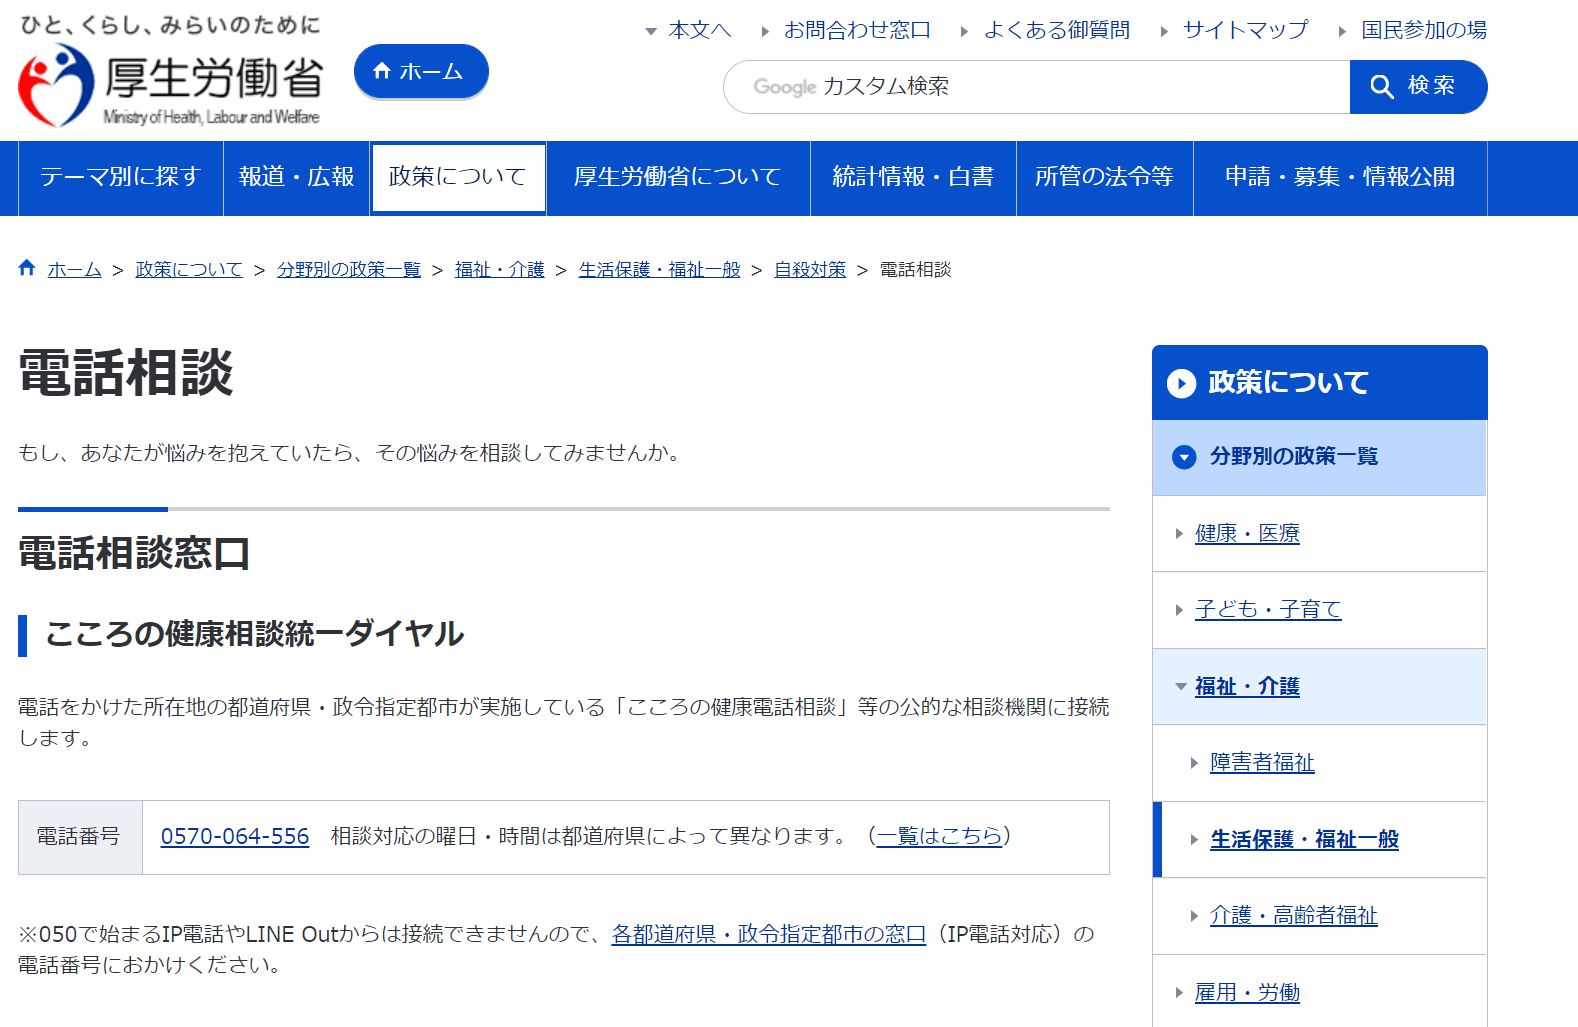Viewport: 1578px width, 1027px height.
Task: Go to 自殺対策 in the breadcrumb
Action: (810, 270)
